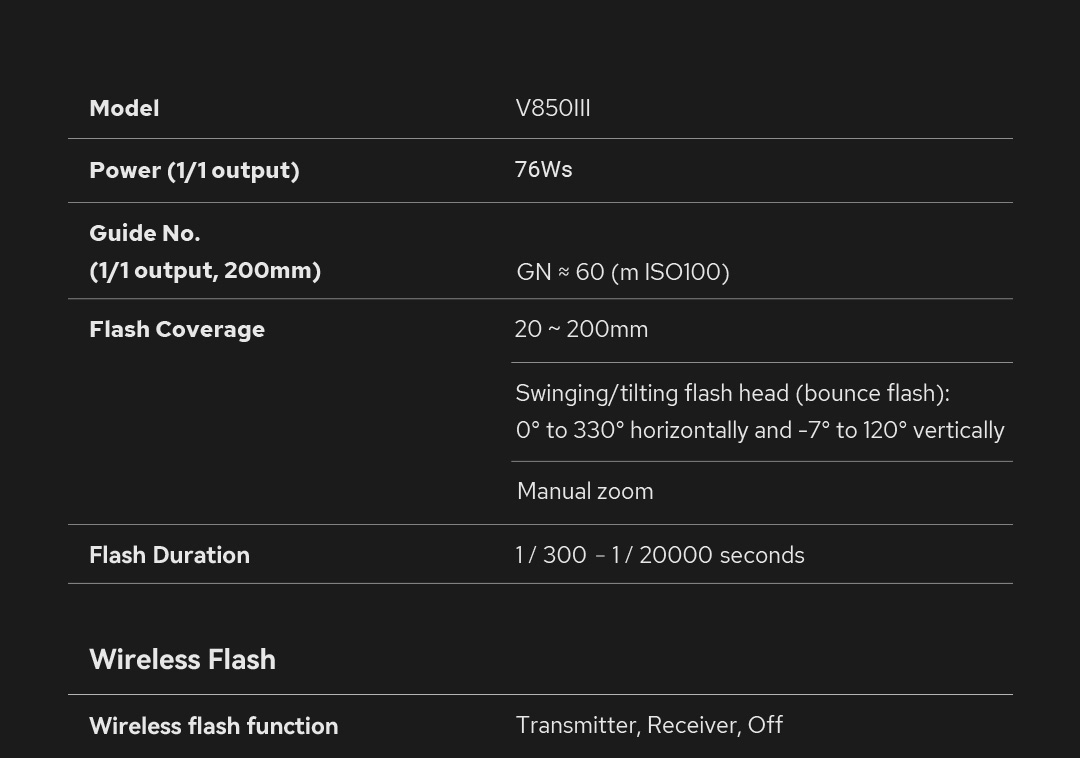Select the Manual zoom text
The height and width of the screenshot is (758, 1080).
[585, 491]
